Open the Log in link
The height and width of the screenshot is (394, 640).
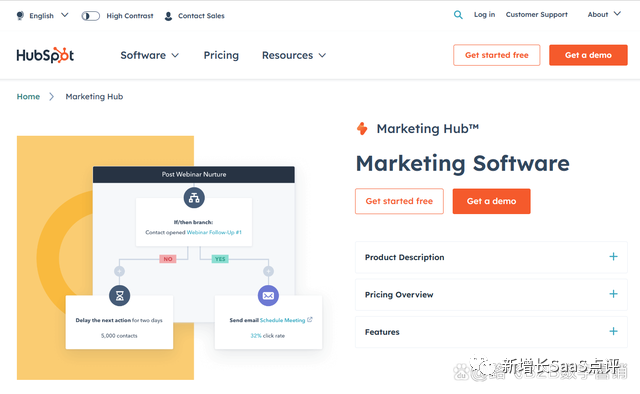point(484,14)
